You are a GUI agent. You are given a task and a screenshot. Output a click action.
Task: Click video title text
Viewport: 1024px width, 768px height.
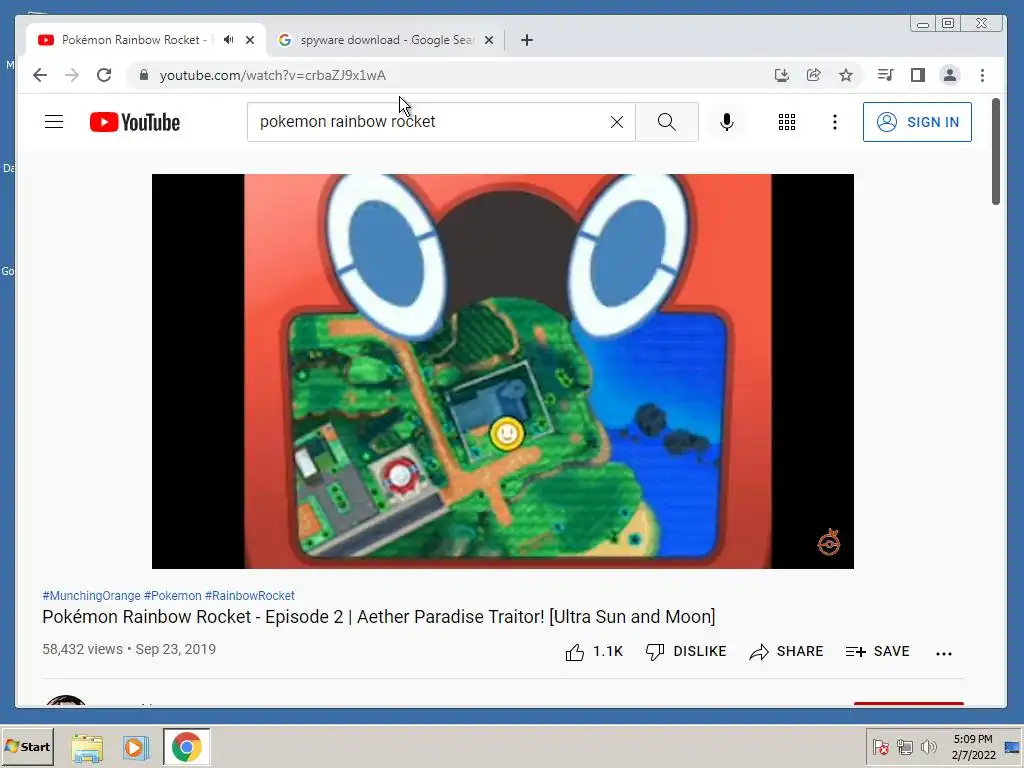379,616
